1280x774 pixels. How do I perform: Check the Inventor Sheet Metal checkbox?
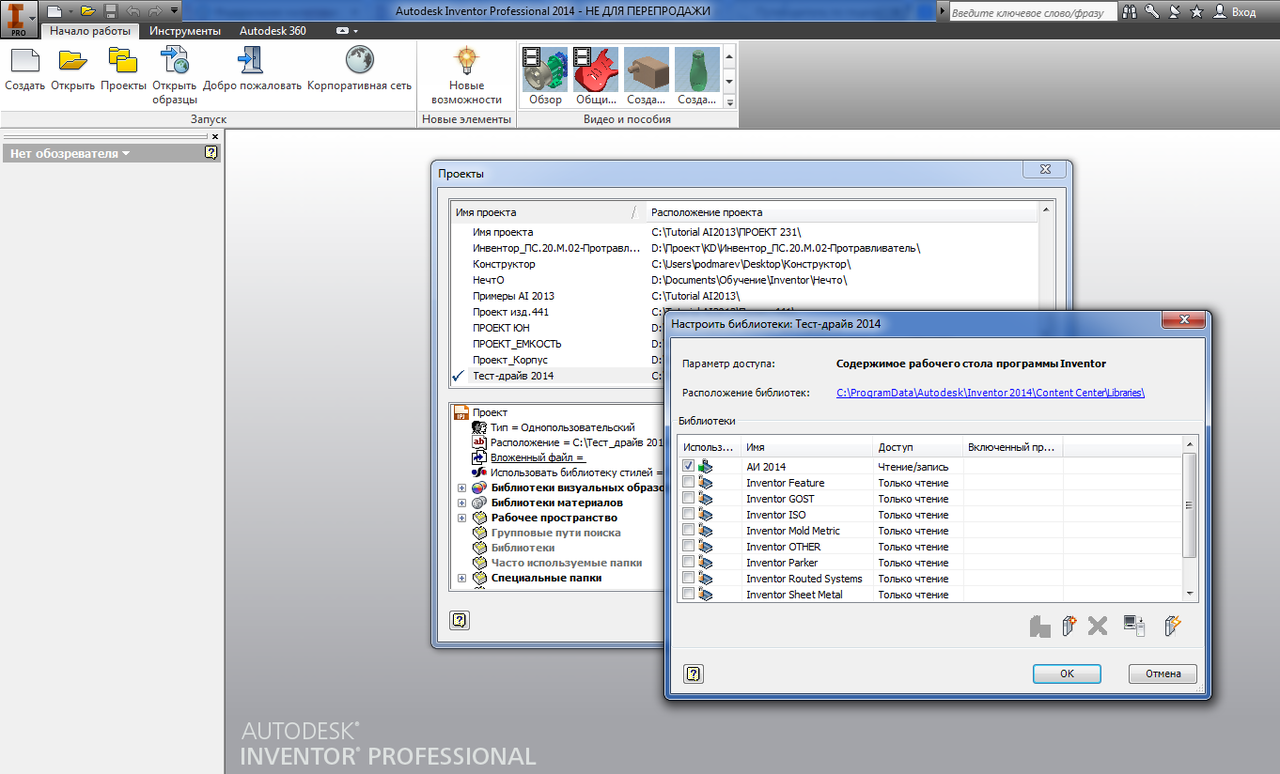click(688, 594)
